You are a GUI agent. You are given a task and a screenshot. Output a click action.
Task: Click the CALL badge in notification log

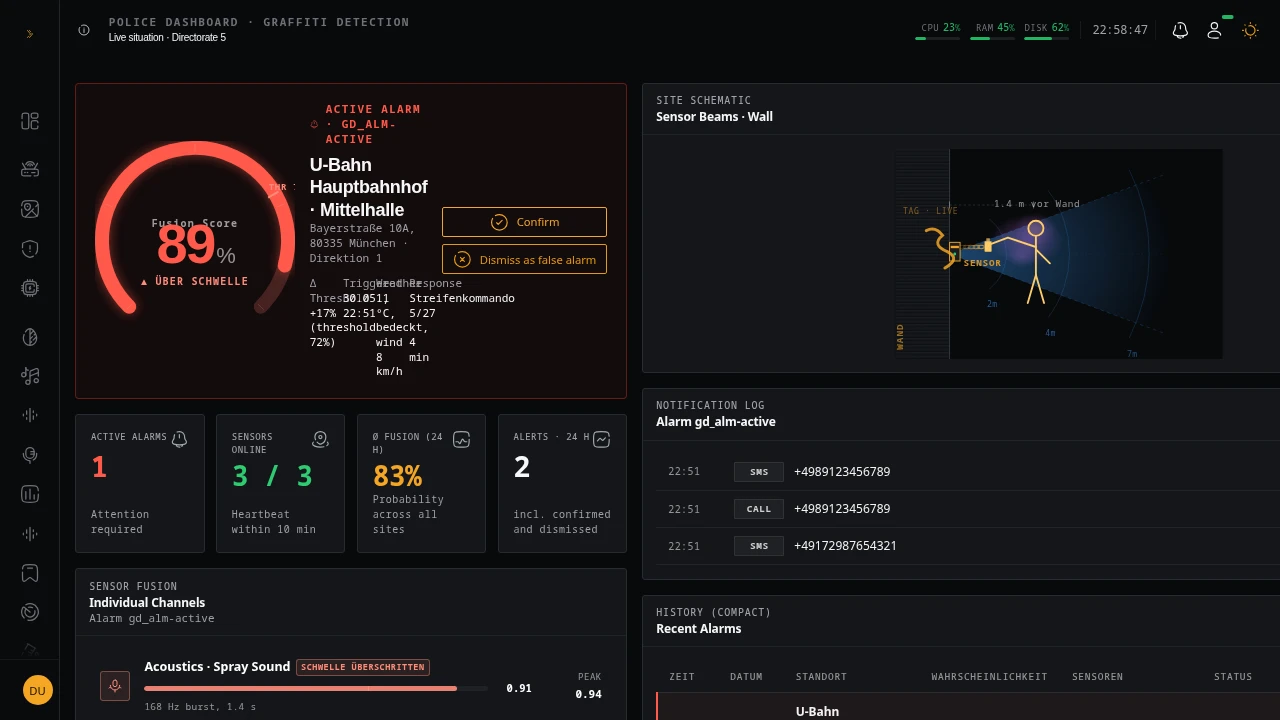pos(759,509)
